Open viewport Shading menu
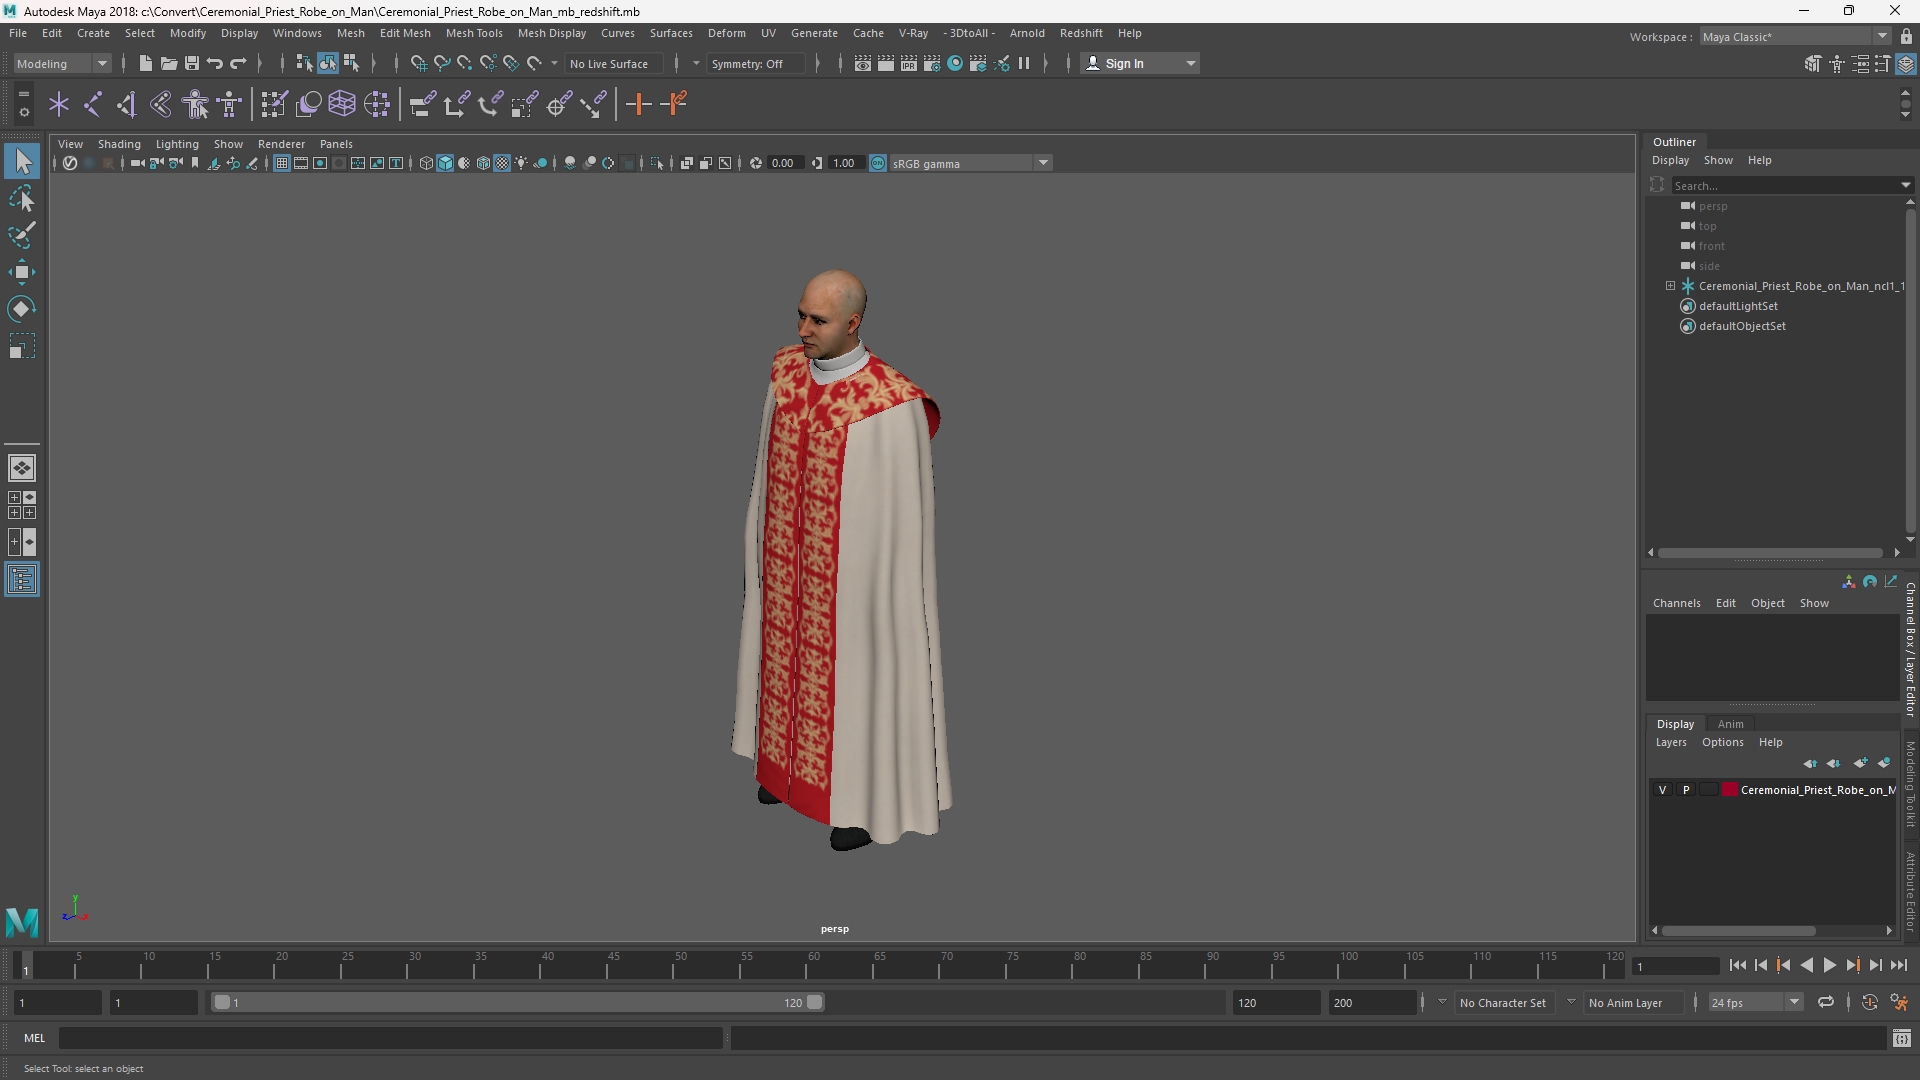This screenshot has width=1920, height=1080. click(119, 144)
